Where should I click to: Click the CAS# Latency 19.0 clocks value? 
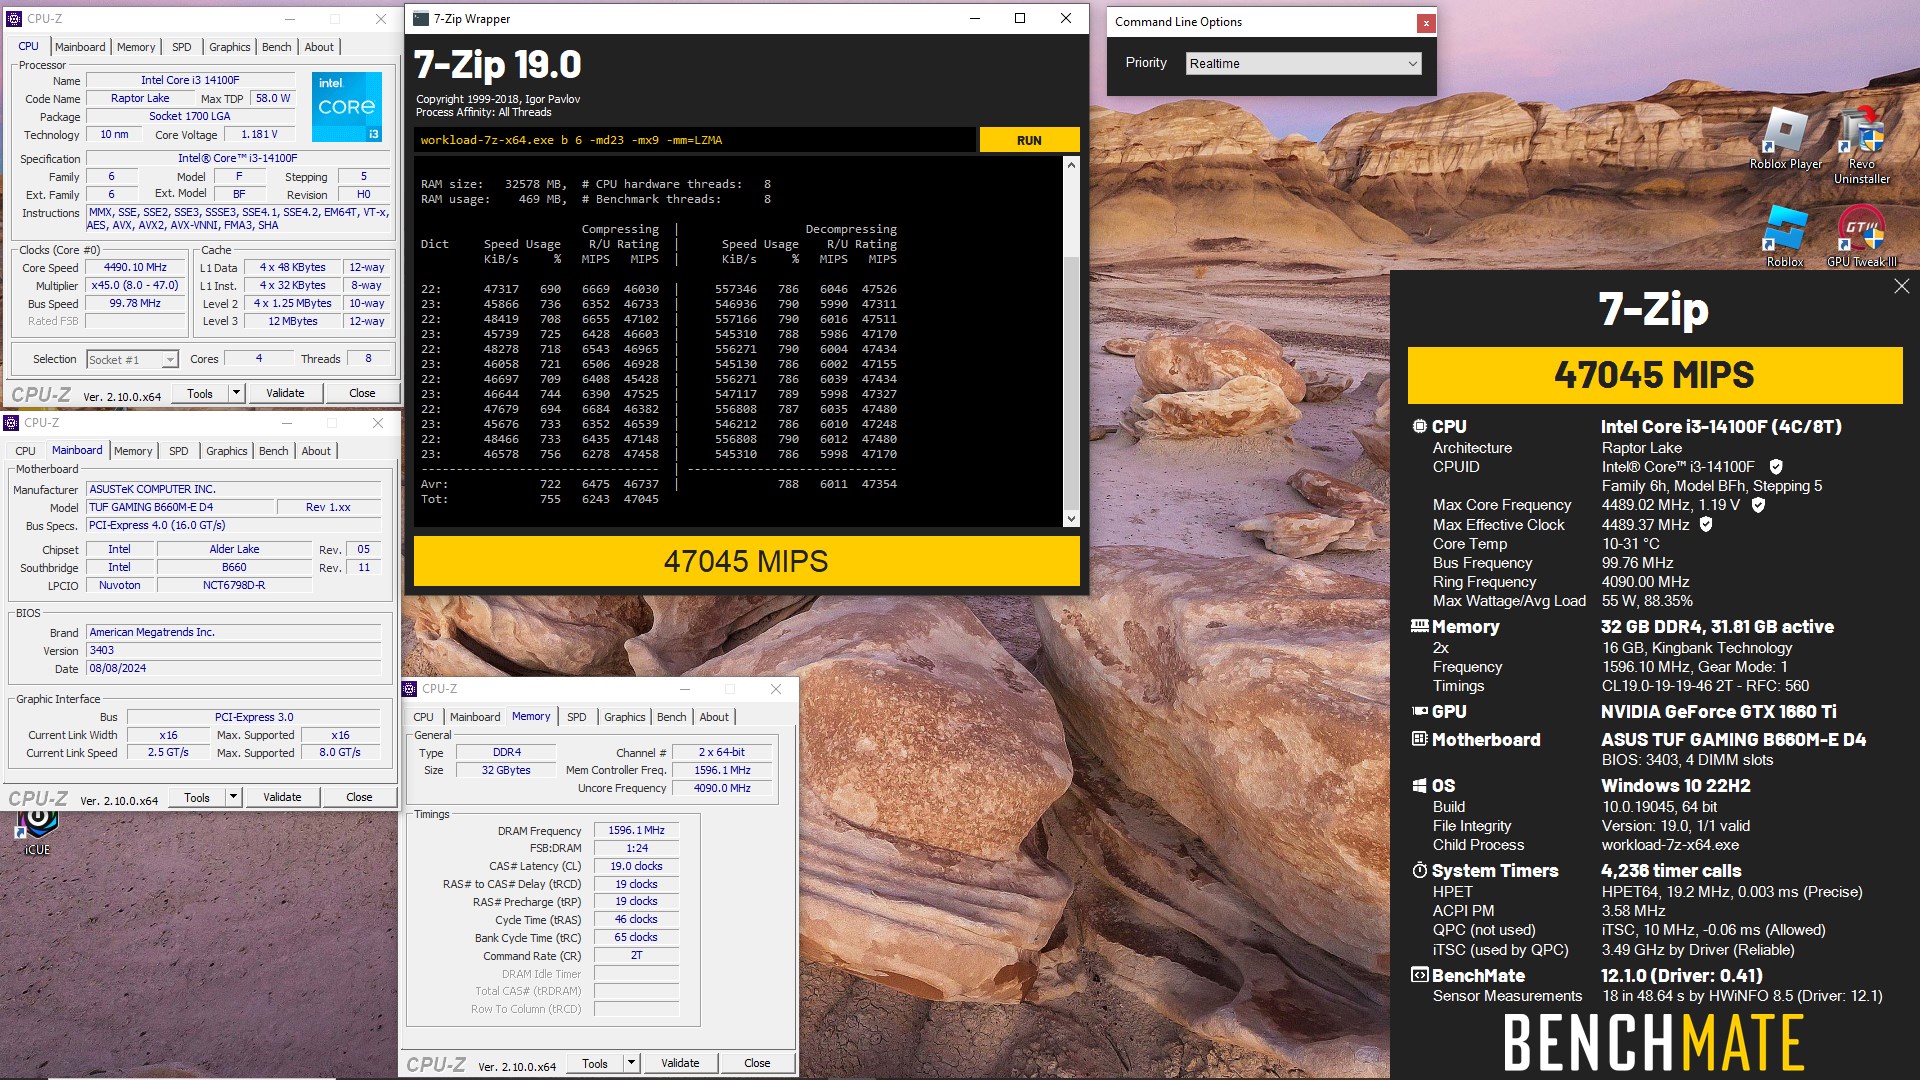click(637, 866)
